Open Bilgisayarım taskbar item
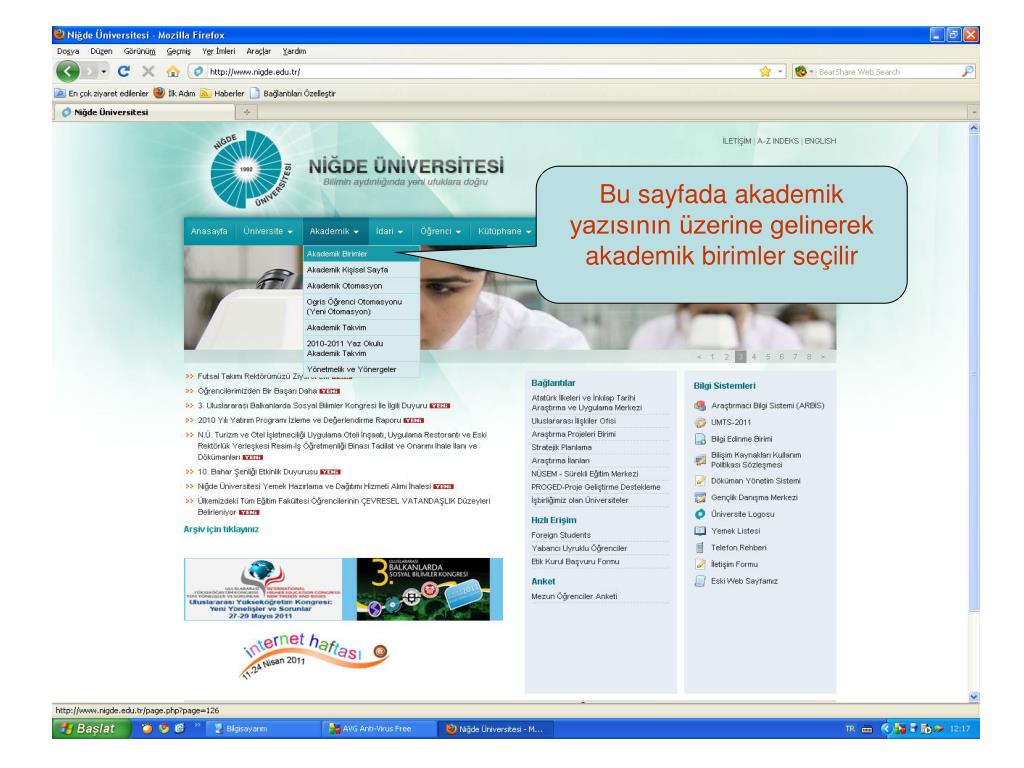Screen dimensions: 1024x768 tap(262, 729)
